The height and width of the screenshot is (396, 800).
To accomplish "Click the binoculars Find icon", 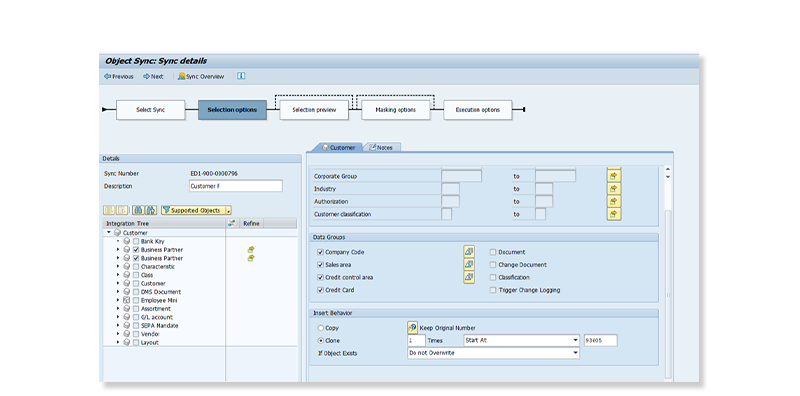I will coord(138,210).
